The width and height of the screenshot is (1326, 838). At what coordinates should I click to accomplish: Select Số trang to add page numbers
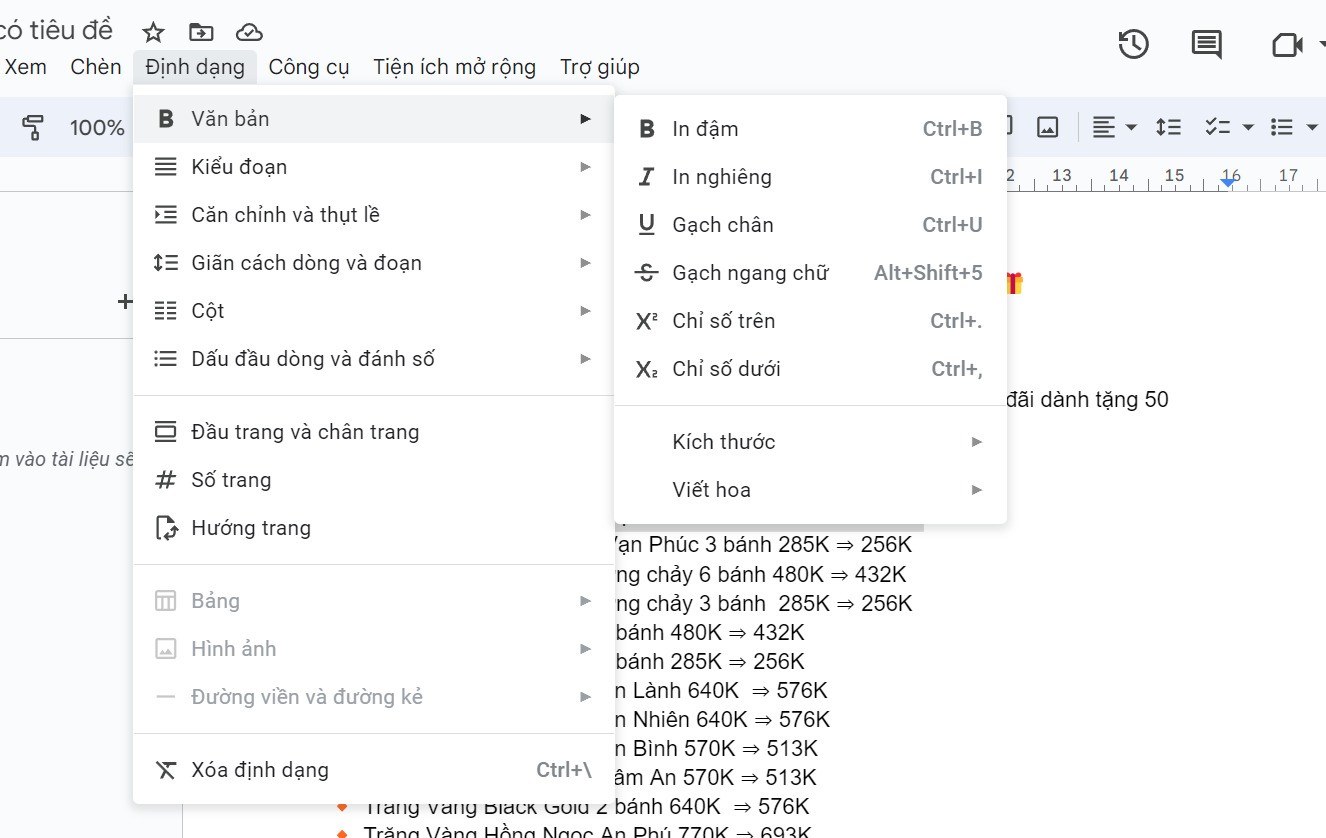230,479
